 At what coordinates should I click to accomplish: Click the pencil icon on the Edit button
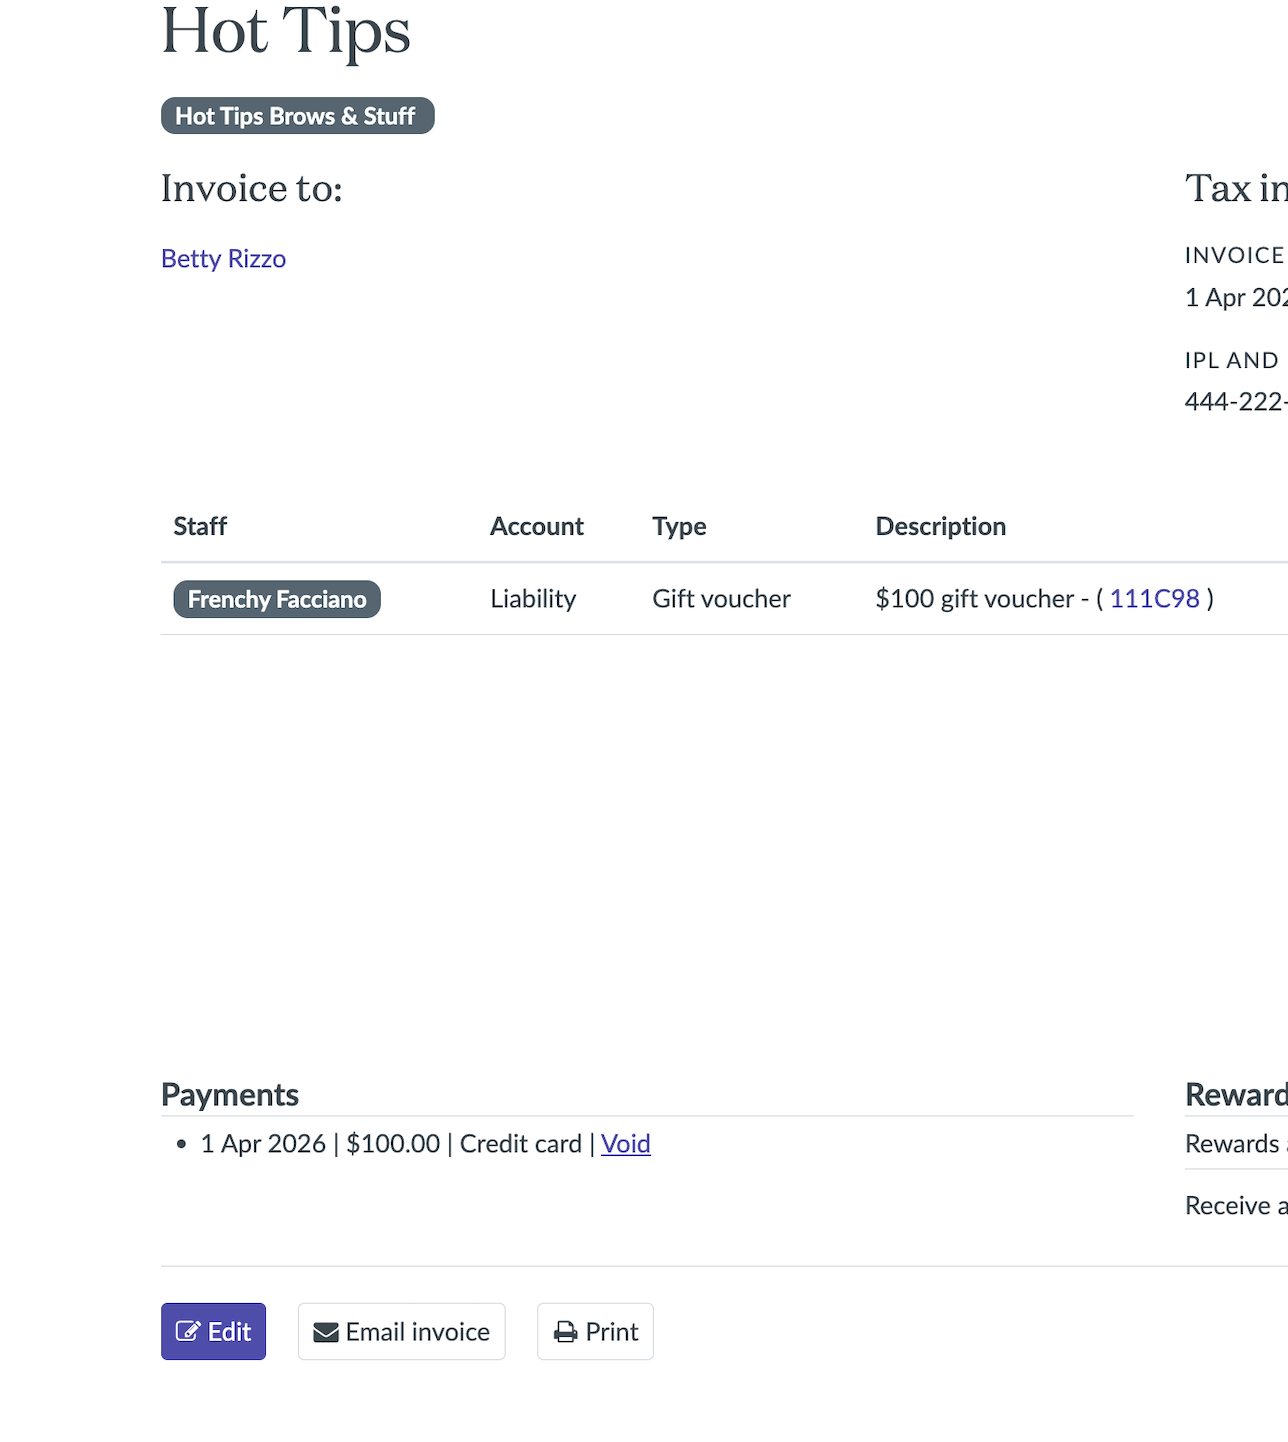point(188,1332)
